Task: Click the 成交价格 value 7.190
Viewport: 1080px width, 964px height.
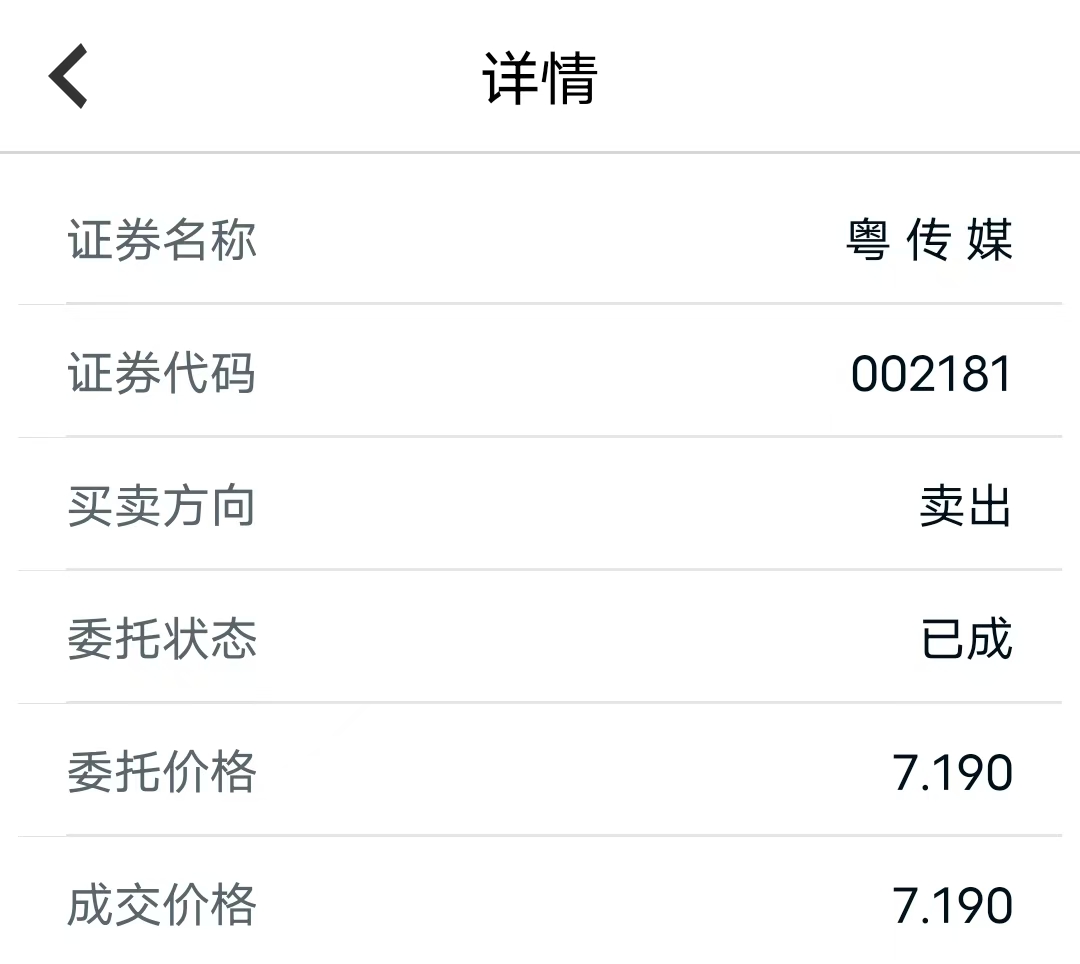Action: point(953,905)
